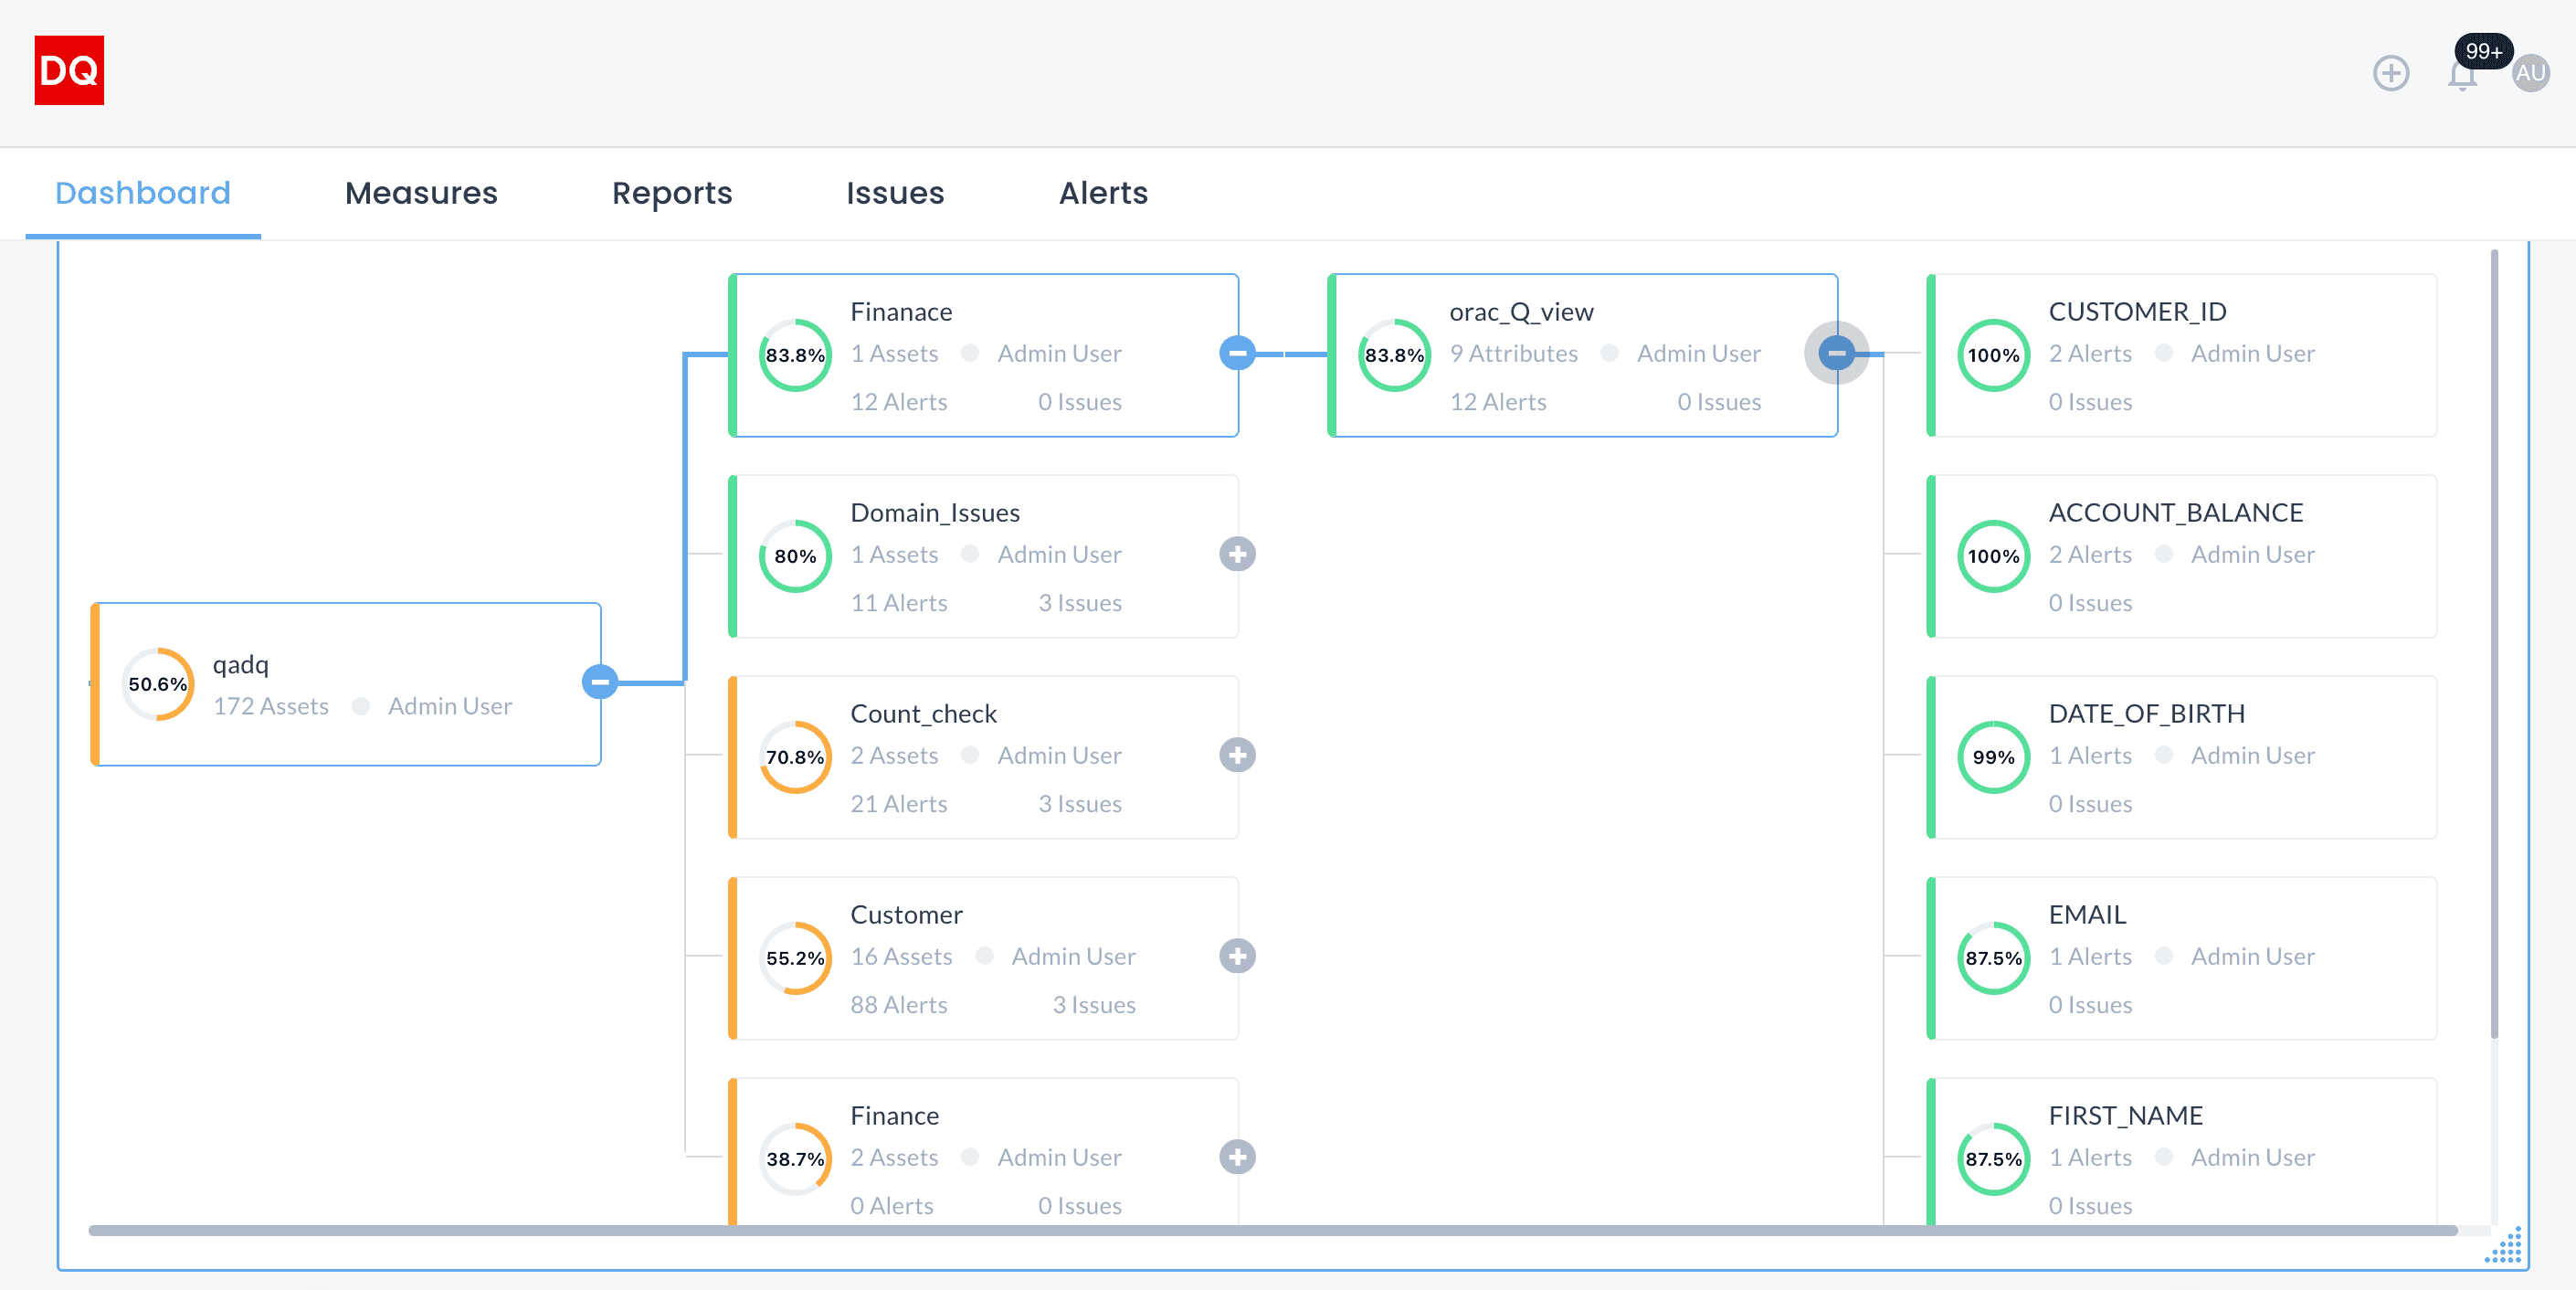The height and width of the screenshot is (1290, 2576).
Task: Click the DQ logo
Action: pos(68,70)
